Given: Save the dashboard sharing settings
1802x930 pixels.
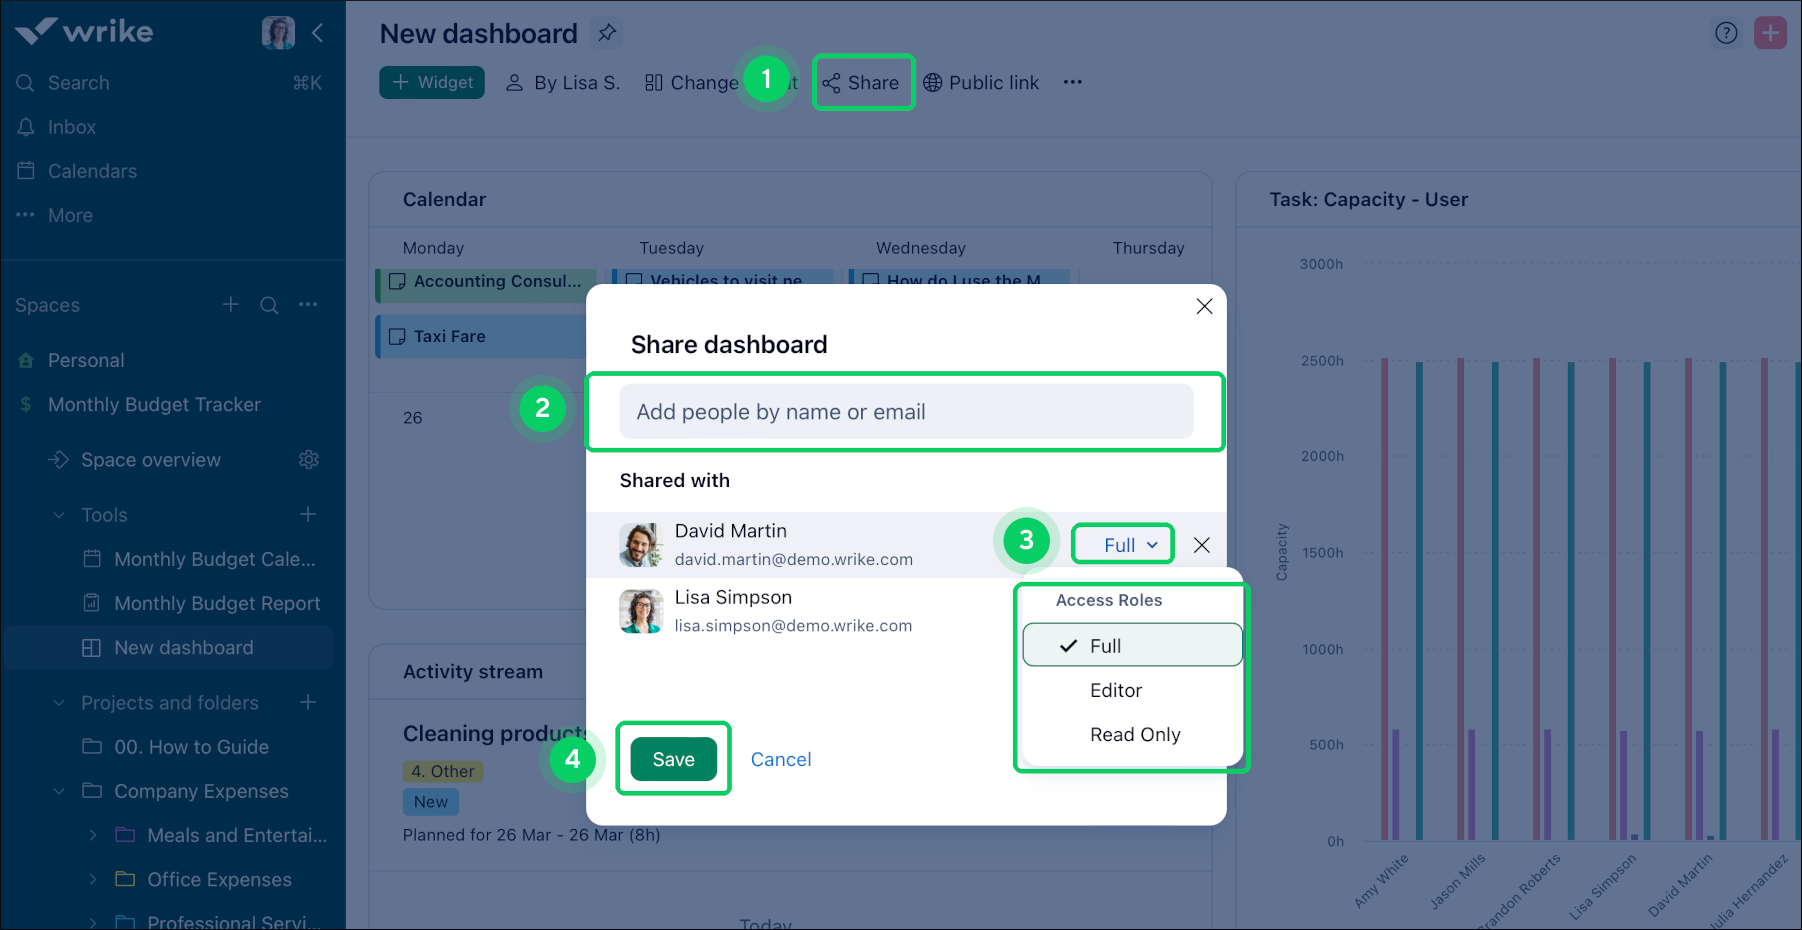Looking at the screenshot, I should click(x=673, y=759).
